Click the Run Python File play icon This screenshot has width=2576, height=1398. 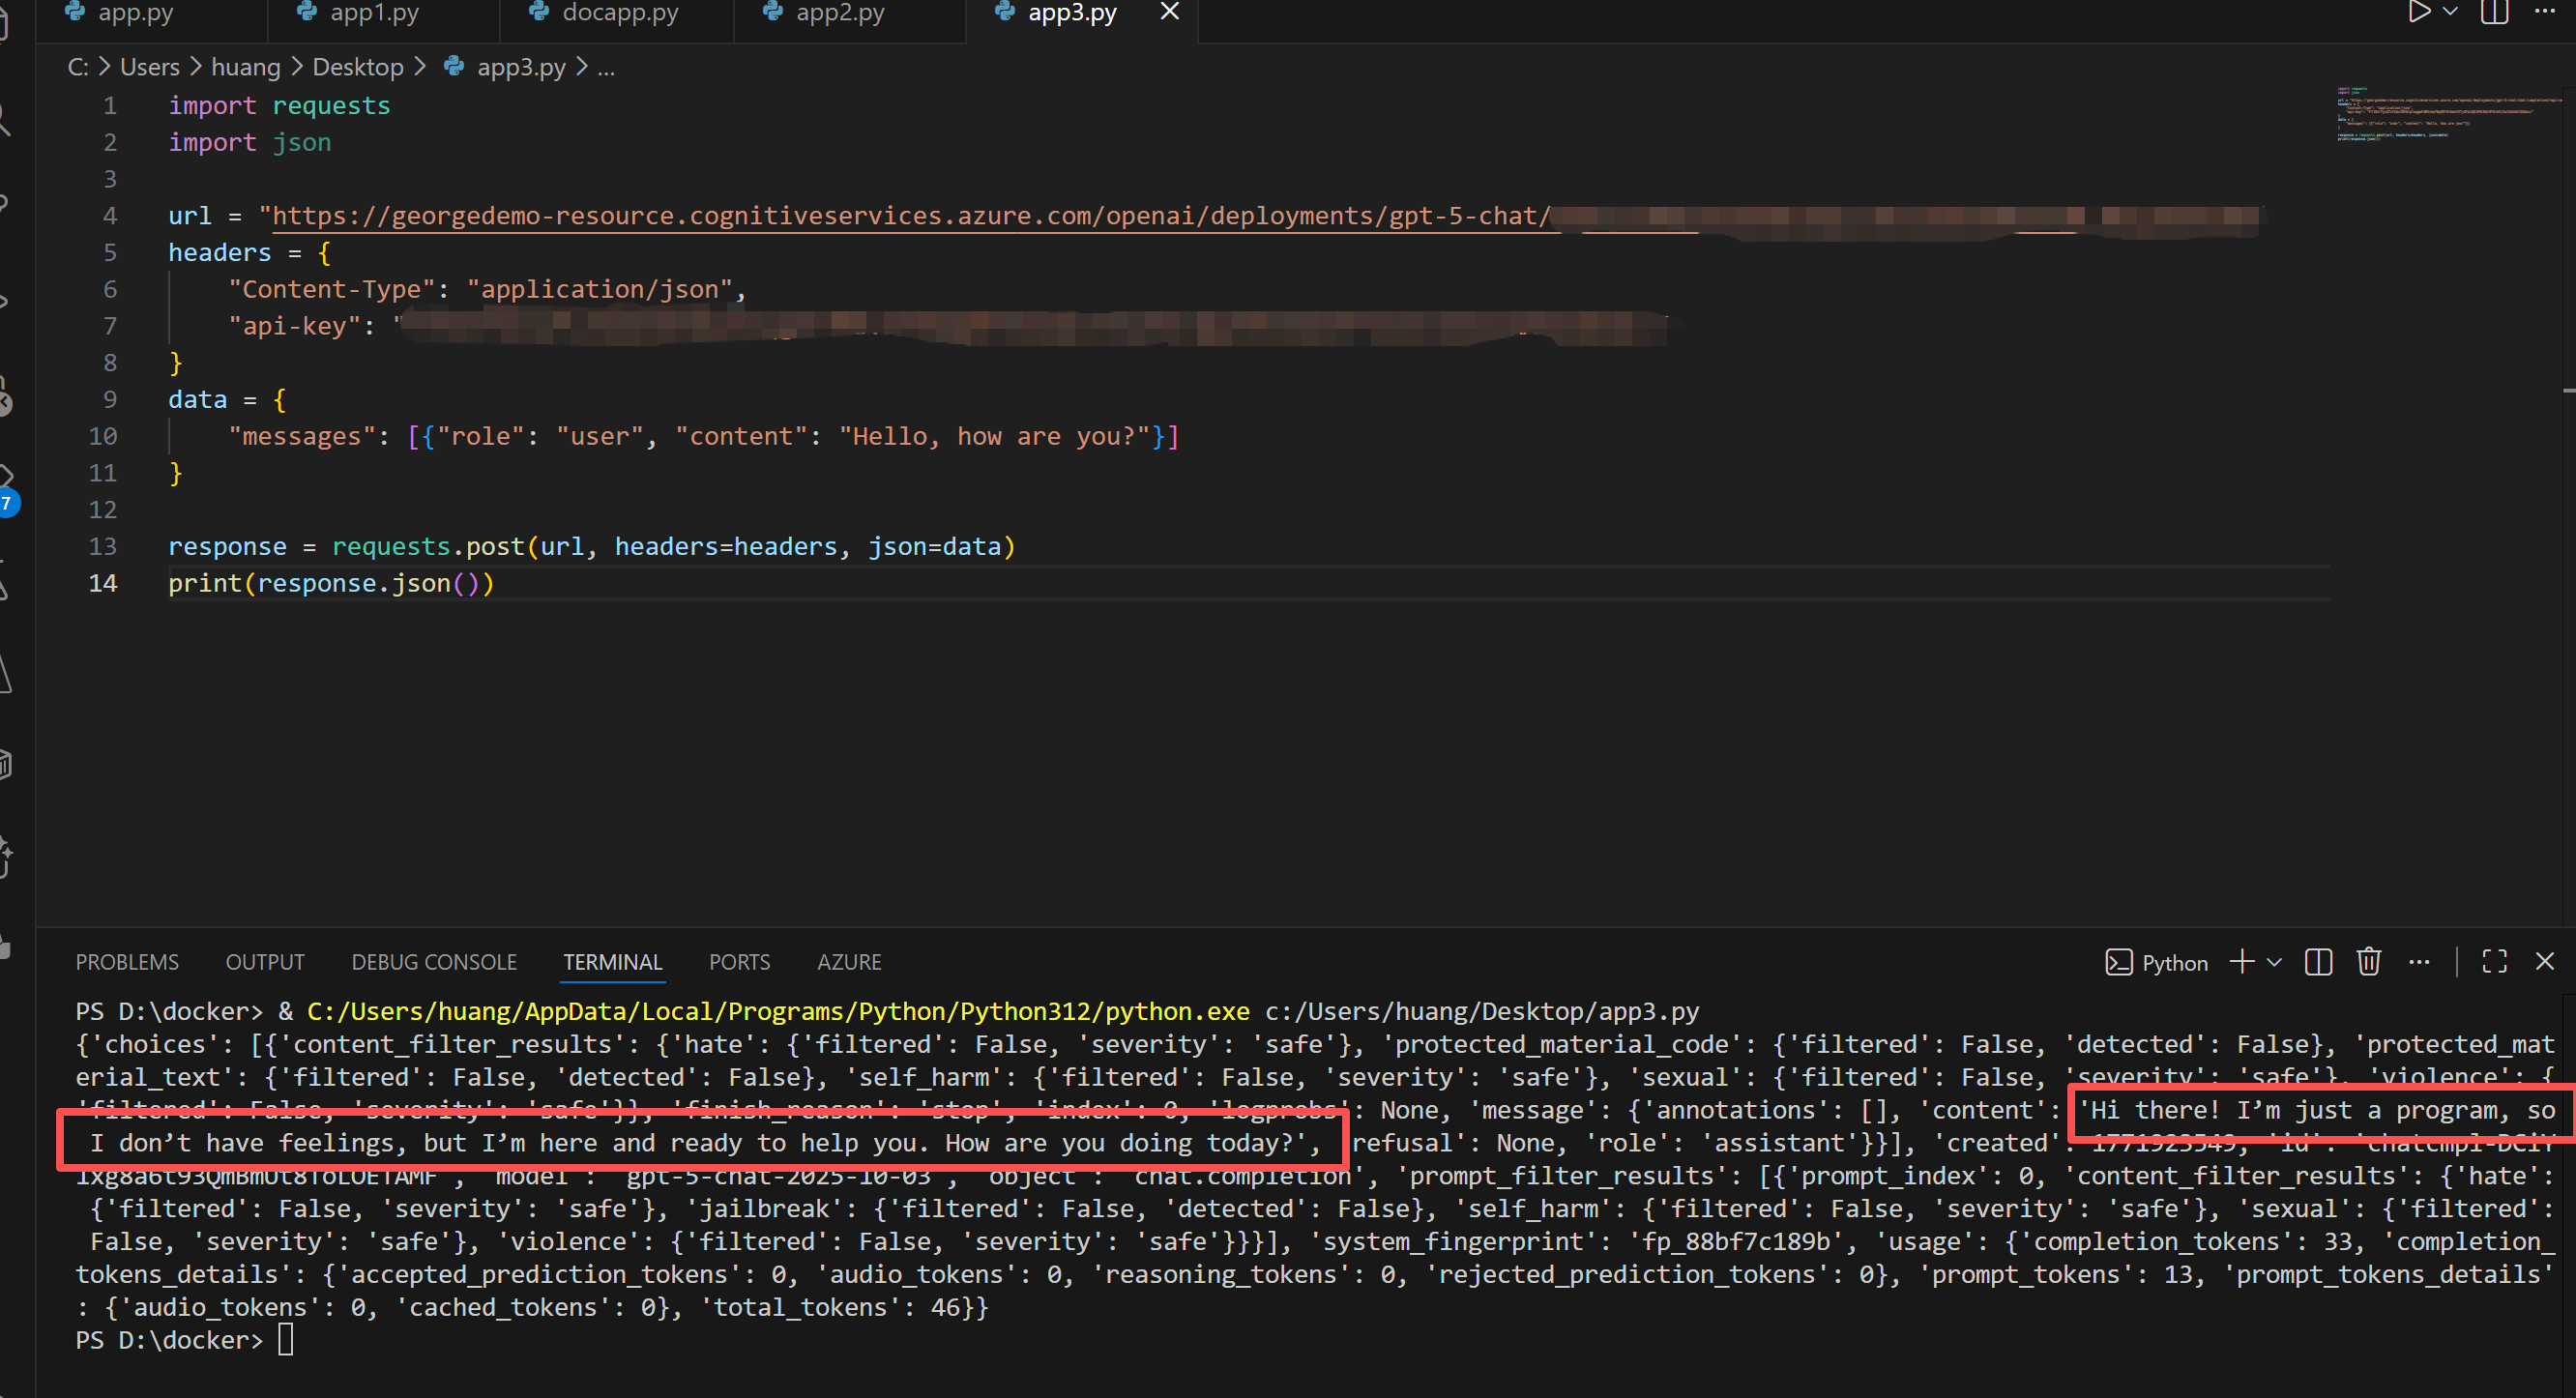pos(2418,12)
